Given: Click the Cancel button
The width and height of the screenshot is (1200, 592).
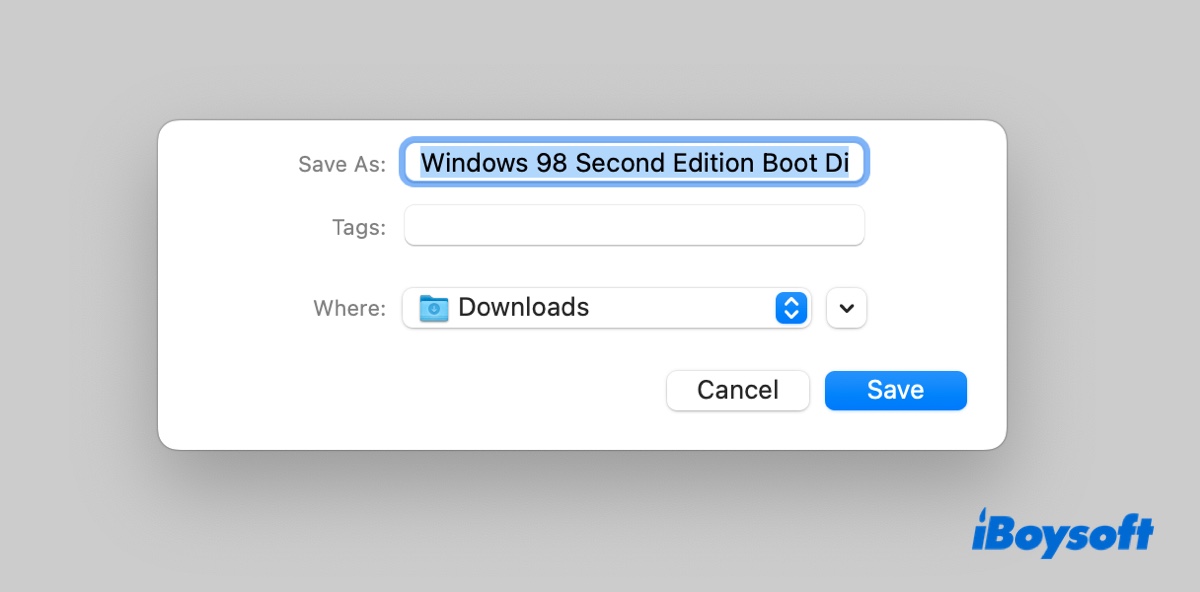Looking at the screenshot, I should (x=737, y=390).
